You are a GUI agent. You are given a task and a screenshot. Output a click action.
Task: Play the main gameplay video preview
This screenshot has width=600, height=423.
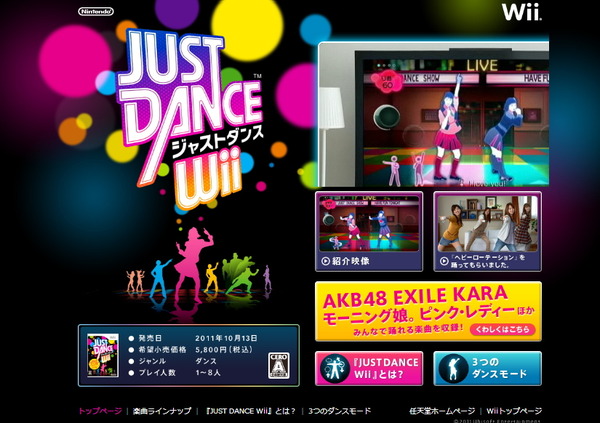point(434,114)
